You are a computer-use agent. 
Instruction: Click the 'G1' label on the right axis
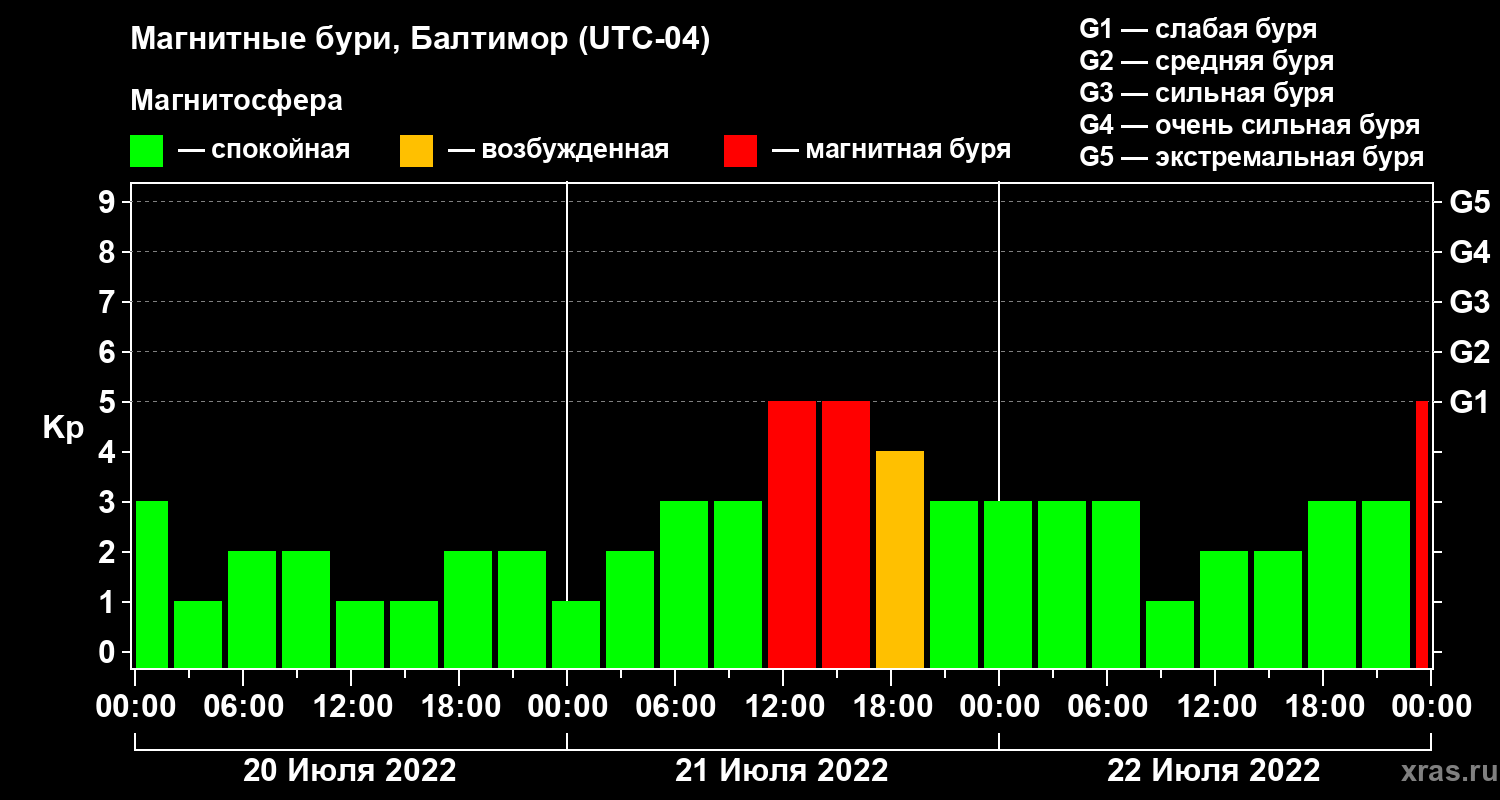coord(1469,402)
